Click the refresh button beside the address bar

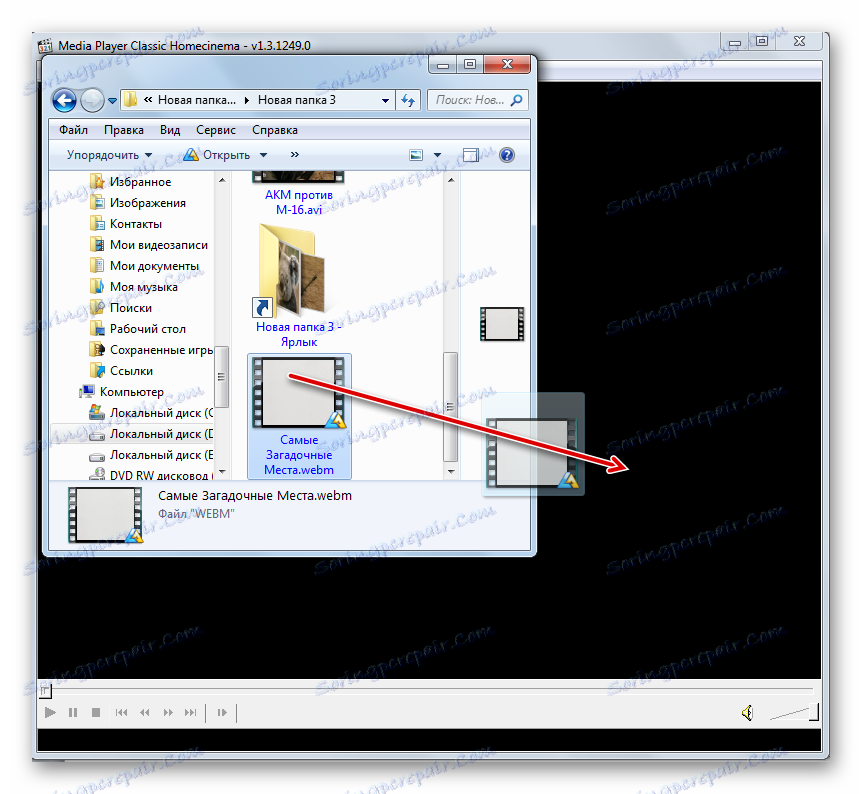(x=408, y=101)
